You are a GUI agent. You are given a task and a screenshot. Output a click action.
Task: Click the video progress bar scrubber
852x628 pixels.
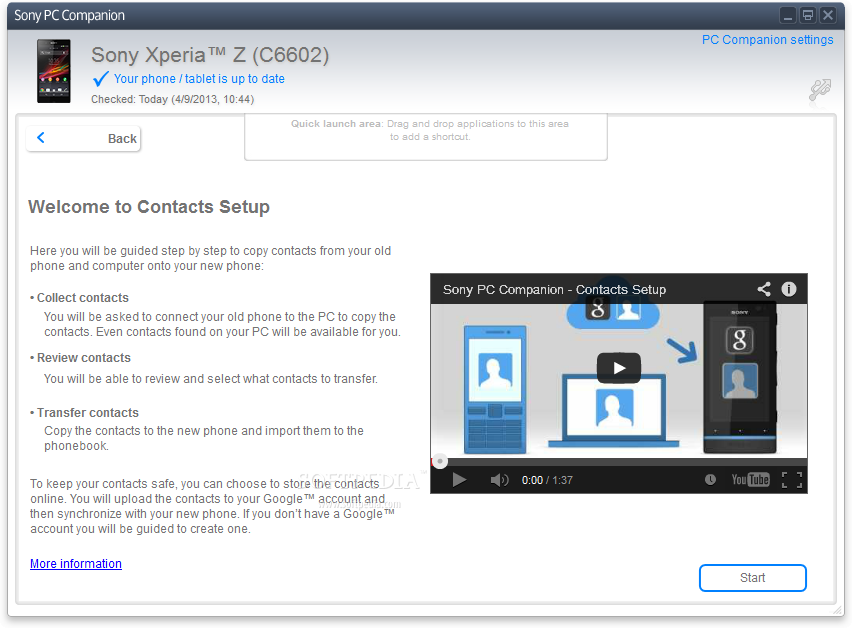click(x=440, y=462)
